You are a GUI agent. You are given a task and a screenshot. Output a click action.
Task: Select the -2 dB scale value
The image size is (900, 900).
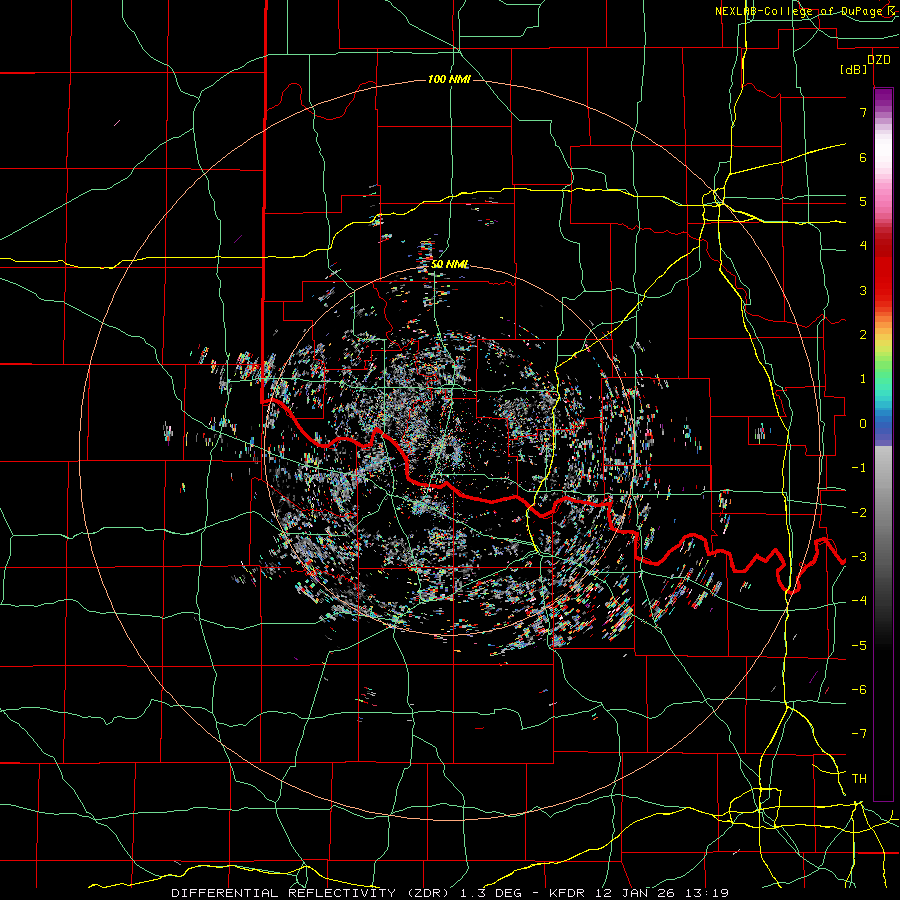coord(859,512)
